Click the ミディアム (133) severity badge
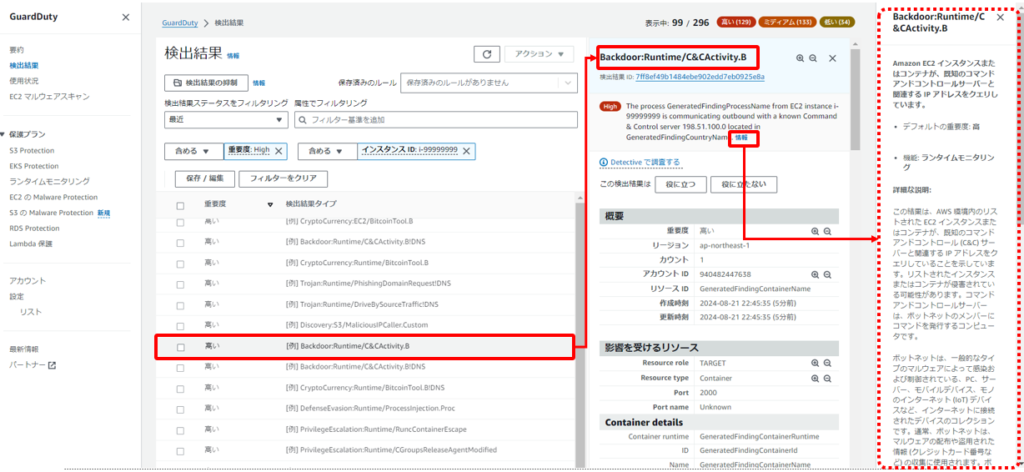This screenshot has width=1024, height=472. [788, 22]
